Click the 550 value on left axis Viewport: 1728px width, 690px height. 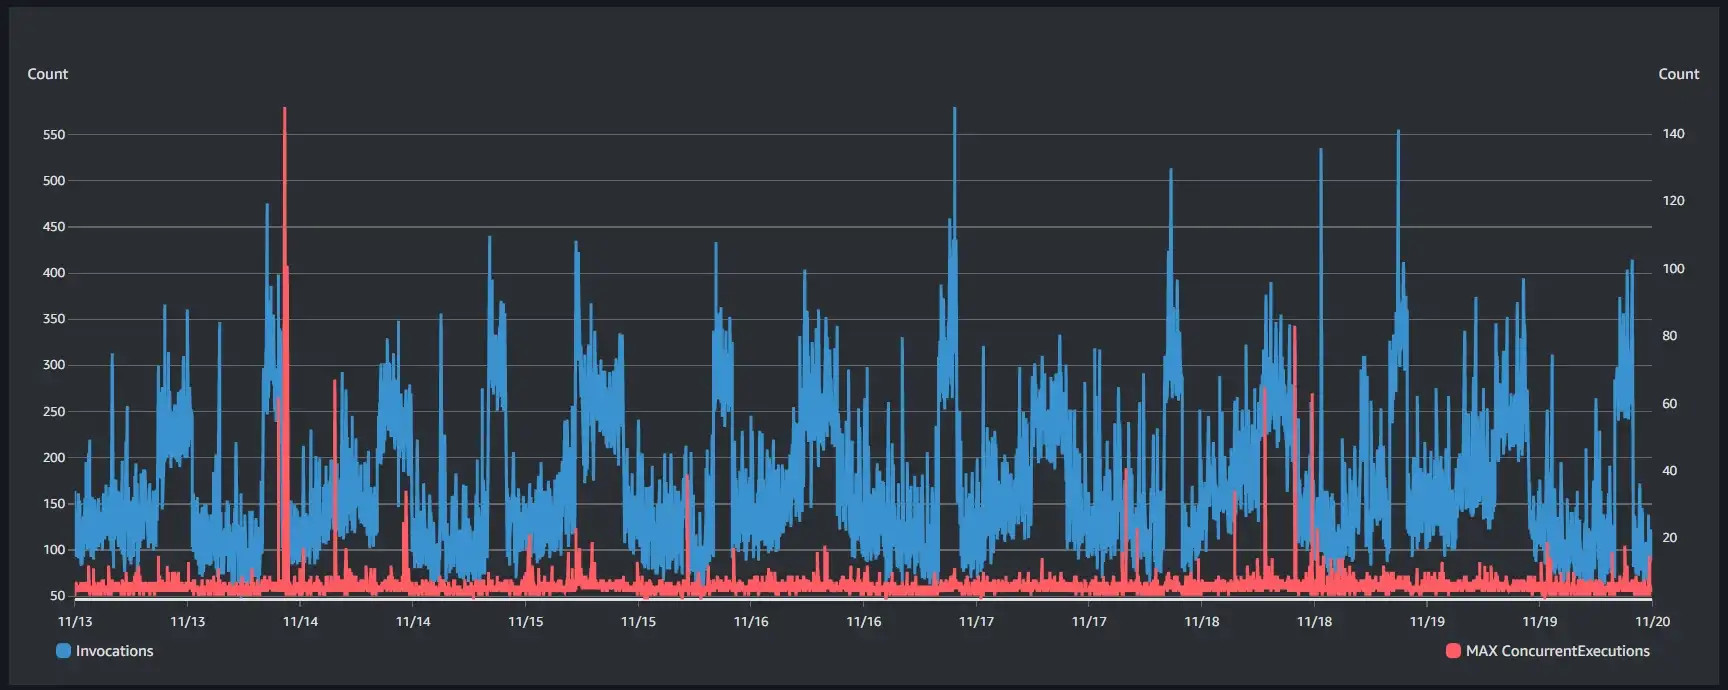pyautogui.click(x=54, y=135)
